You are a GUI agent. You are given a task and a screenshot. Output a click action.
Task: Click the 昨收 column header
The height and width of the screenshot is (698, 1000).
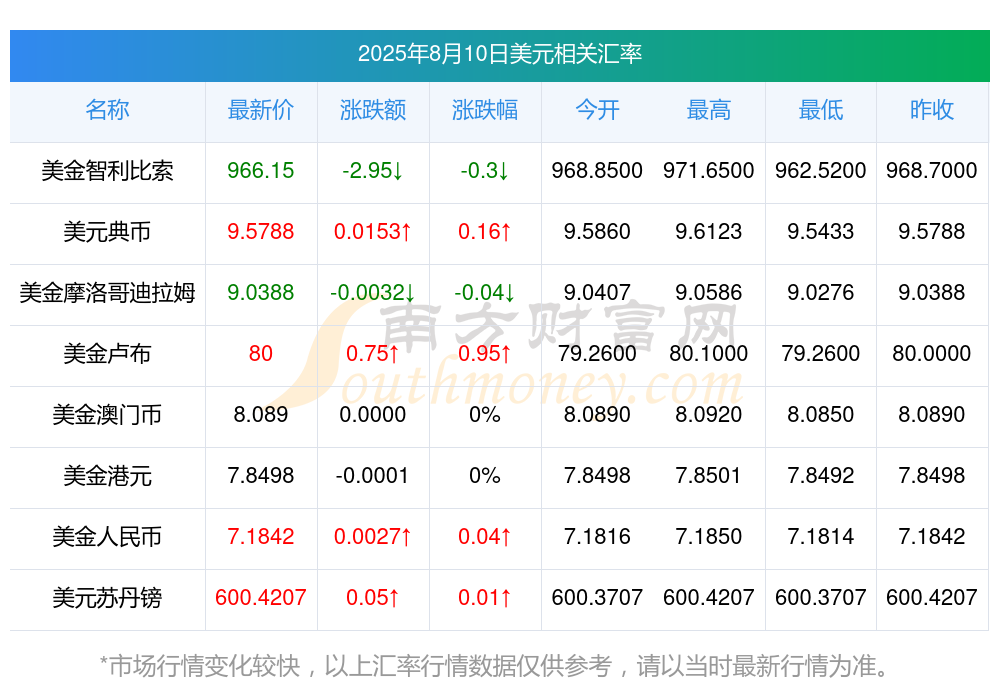click(x=932, y=110)
